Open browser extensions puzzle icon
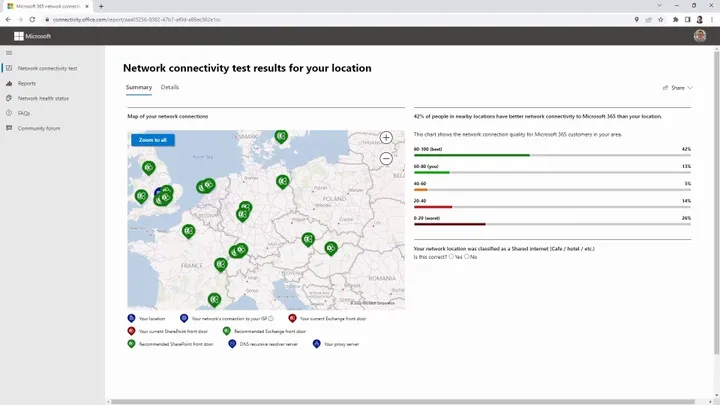Viewport: 720px width, 405px height. (x=675, y=19)
